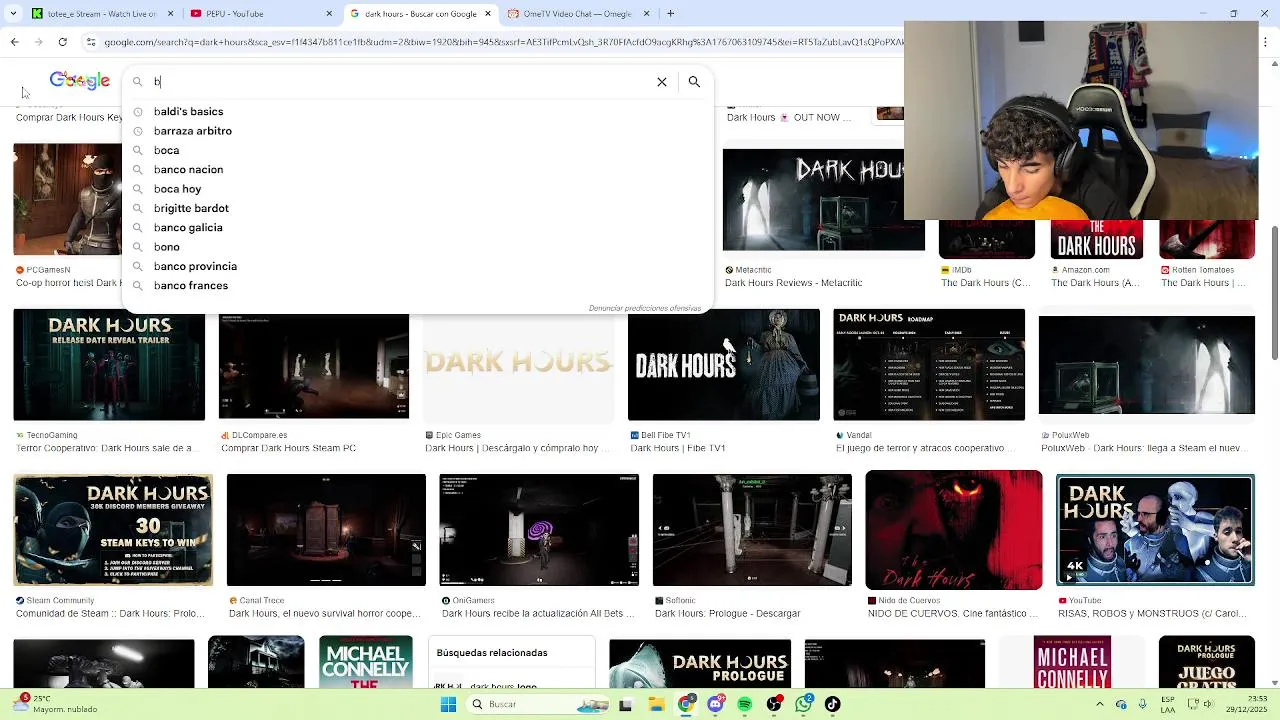This screenshot has height=720, width=1280.
Task: Open TikTok from the taskbar
Action: click(832, 704)
